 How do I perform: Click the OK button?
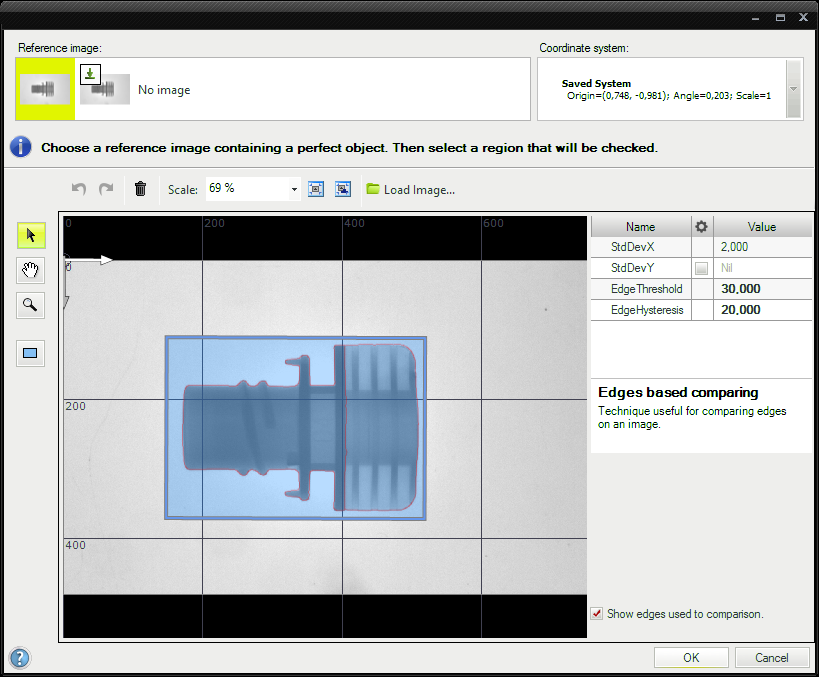click(x=691, y=658)
